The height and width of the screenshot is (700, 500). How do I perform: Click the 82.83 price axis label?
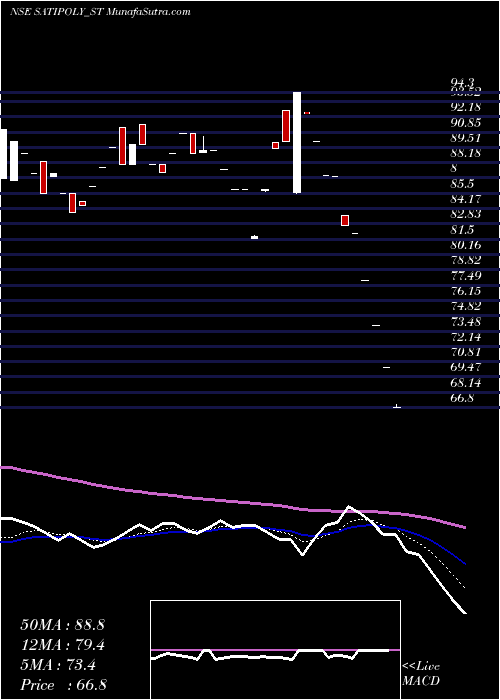point(466,214)
